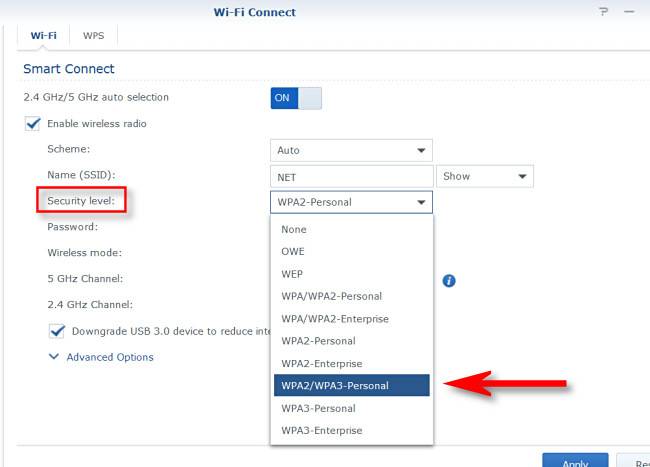Toggle the 2.4 GHz/5 GHz auto selection switch
This screenshot has width=650, height=467.
pos(296,98)
